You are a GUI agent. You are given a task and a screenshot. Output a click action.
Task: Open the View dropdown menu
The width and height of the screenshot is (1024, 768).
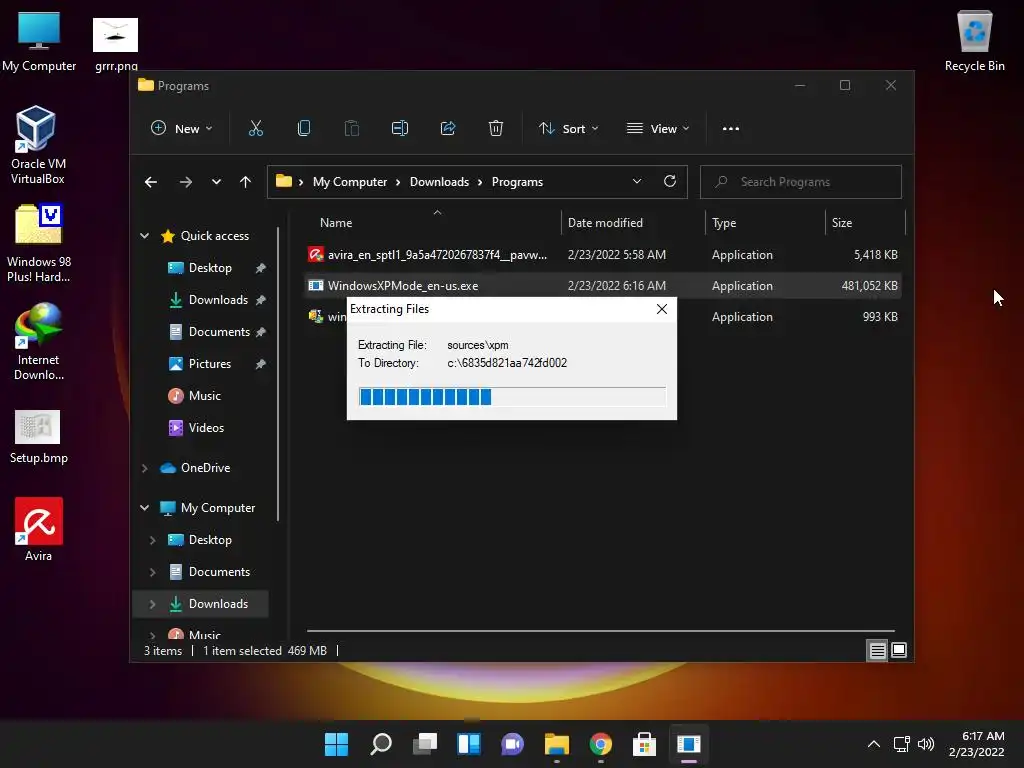coord(657,129)
